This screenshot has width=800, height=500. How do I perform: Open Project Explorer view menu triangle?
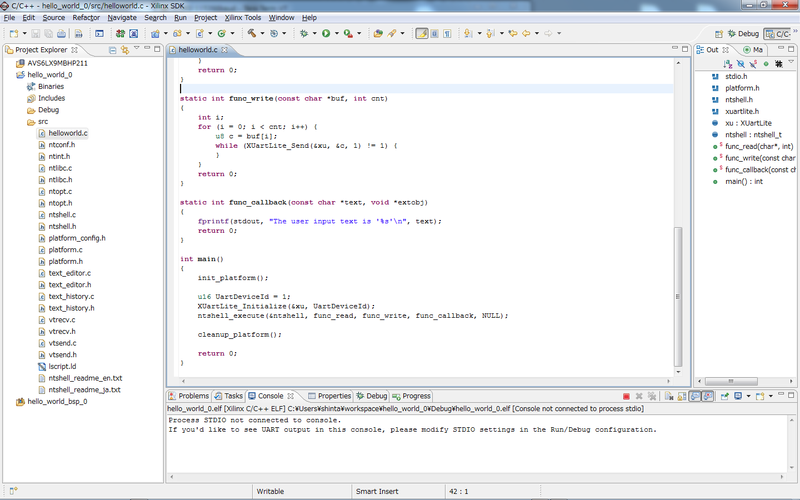pyautogui.click(x=137, y=49)
